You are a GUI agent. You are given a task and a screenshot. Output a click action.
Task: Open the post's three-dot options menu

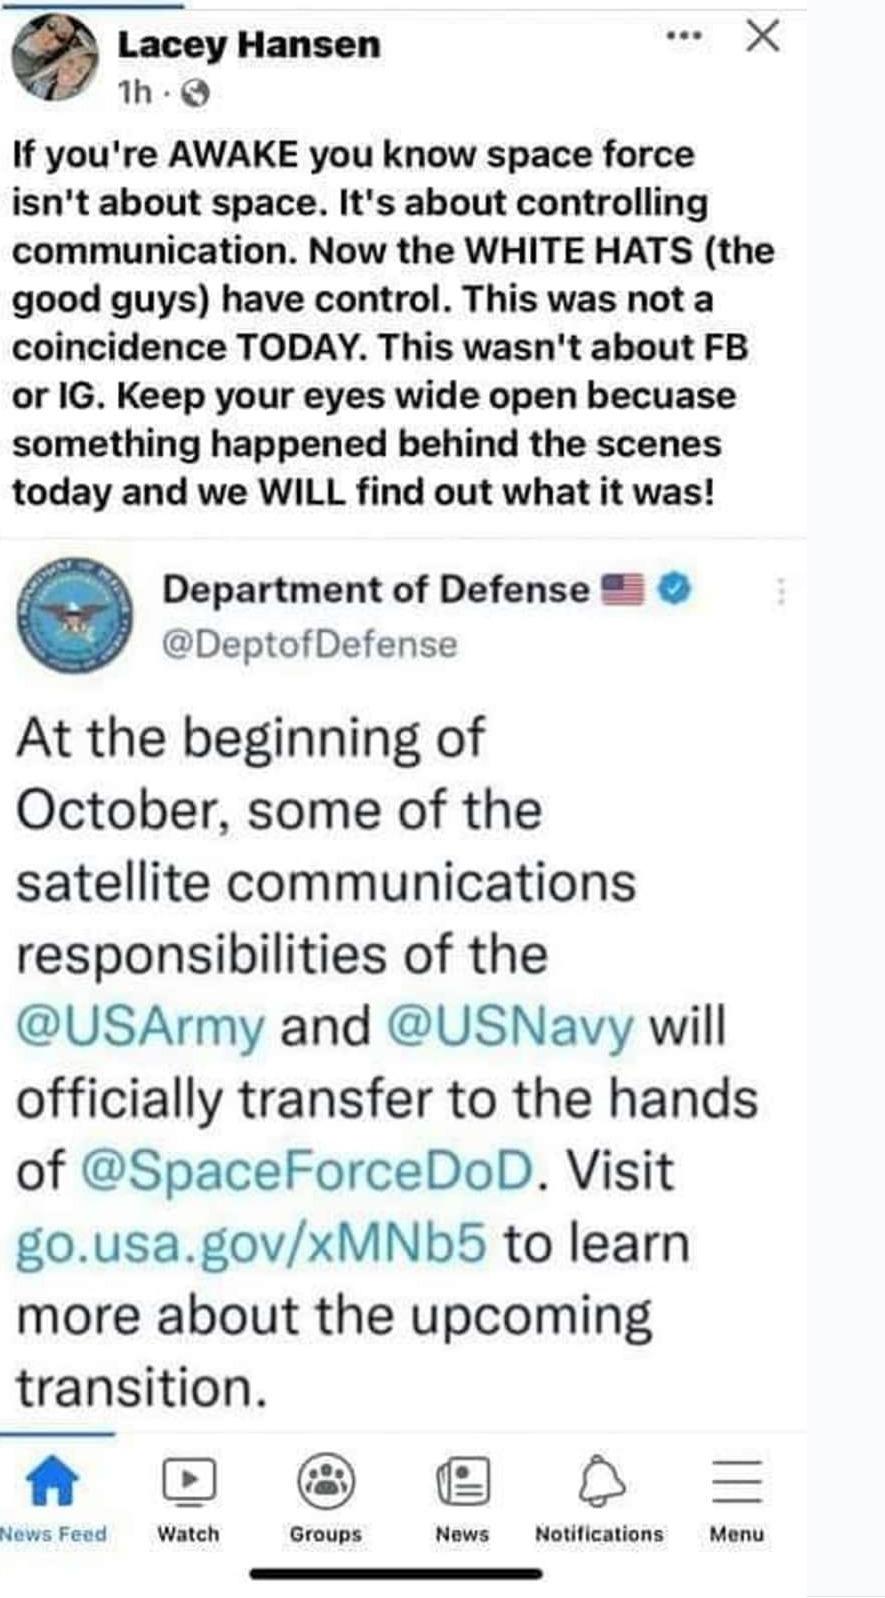[684, 37]
